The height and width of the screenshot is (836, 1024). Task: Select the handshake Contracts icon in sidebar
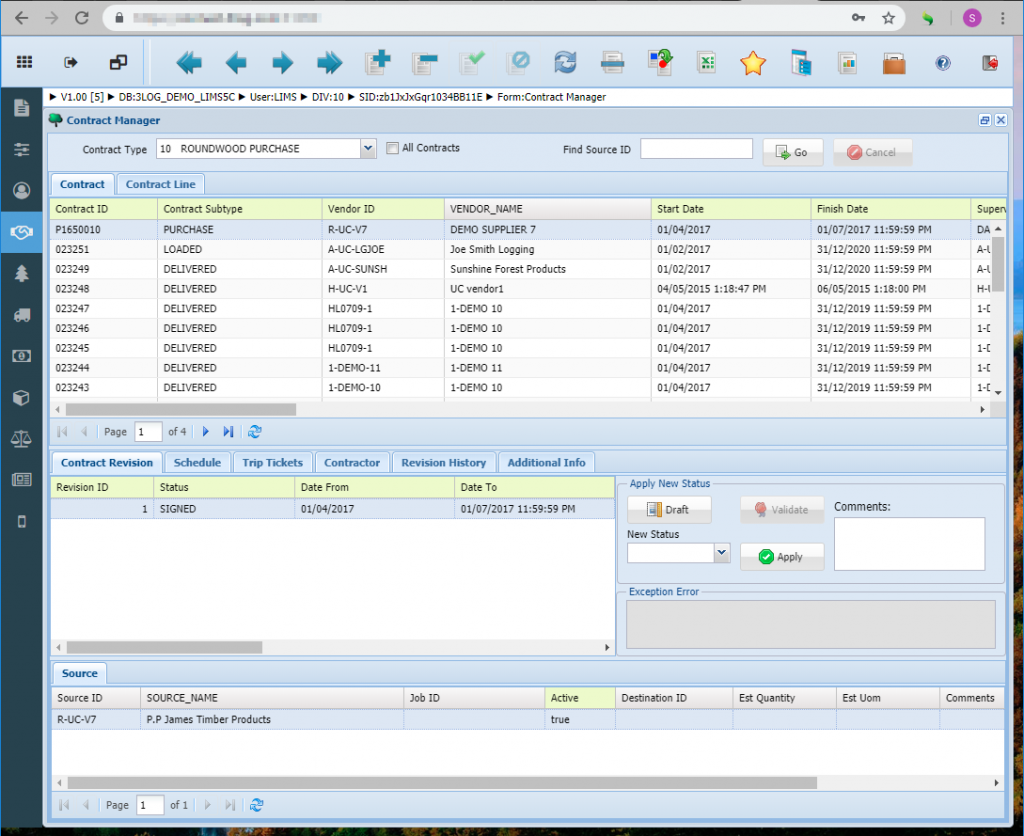21,232
